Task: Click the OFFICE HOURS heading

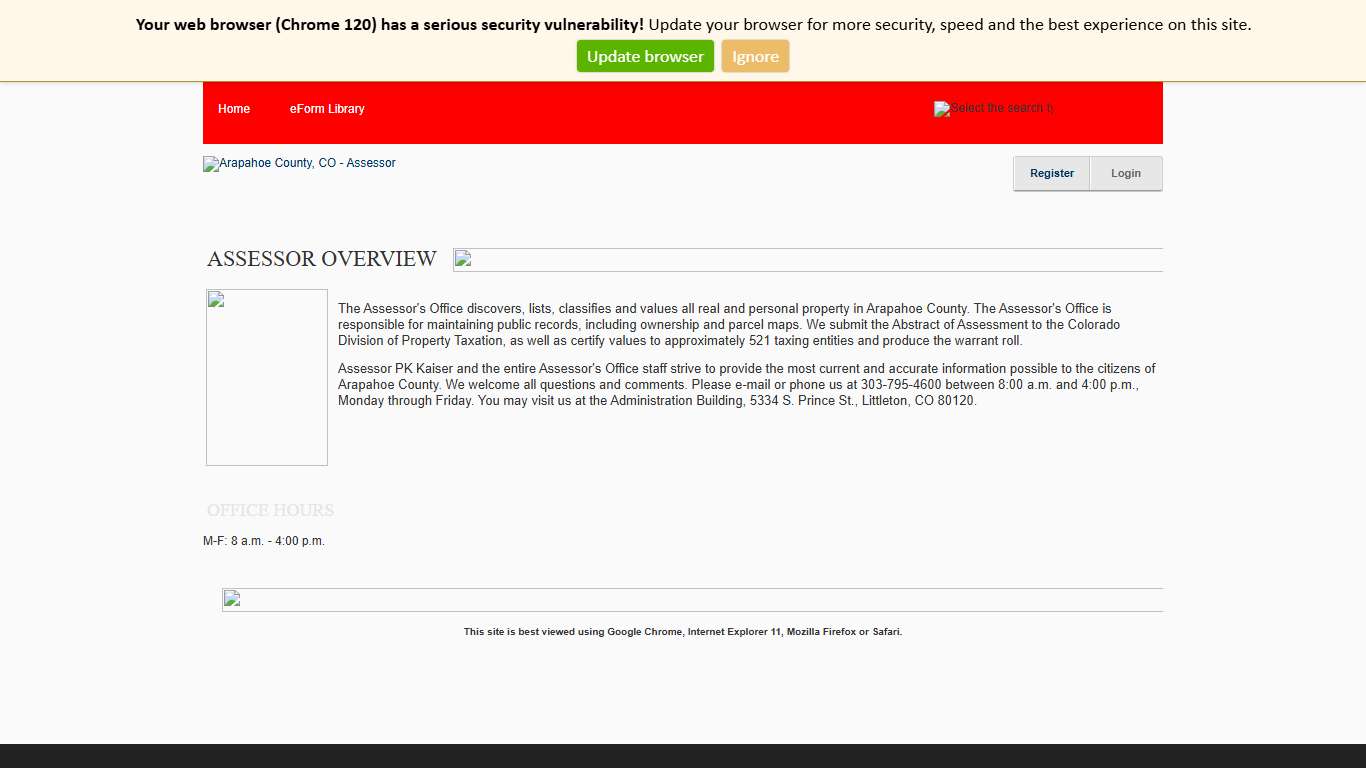Action: [270, 510]
